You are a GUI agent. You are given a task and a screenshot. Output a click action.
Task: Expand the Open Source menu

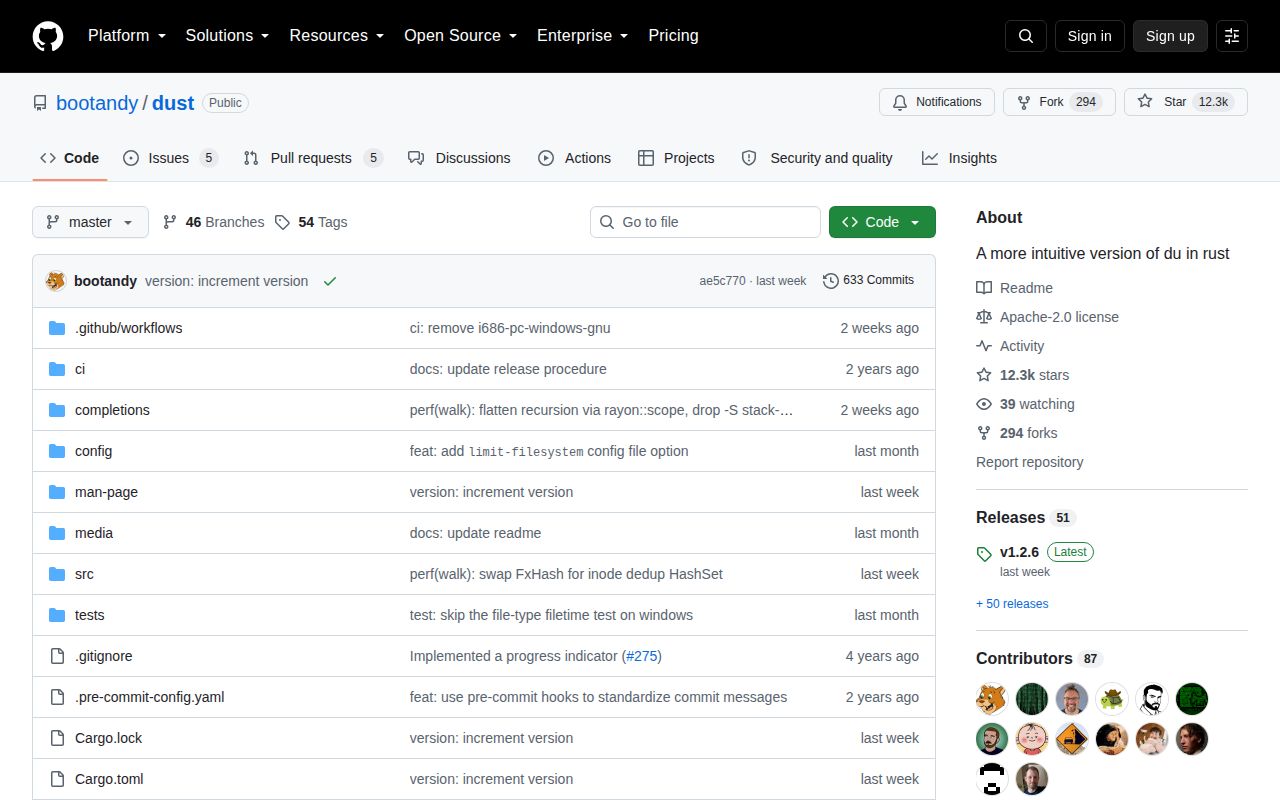point(460,36)
